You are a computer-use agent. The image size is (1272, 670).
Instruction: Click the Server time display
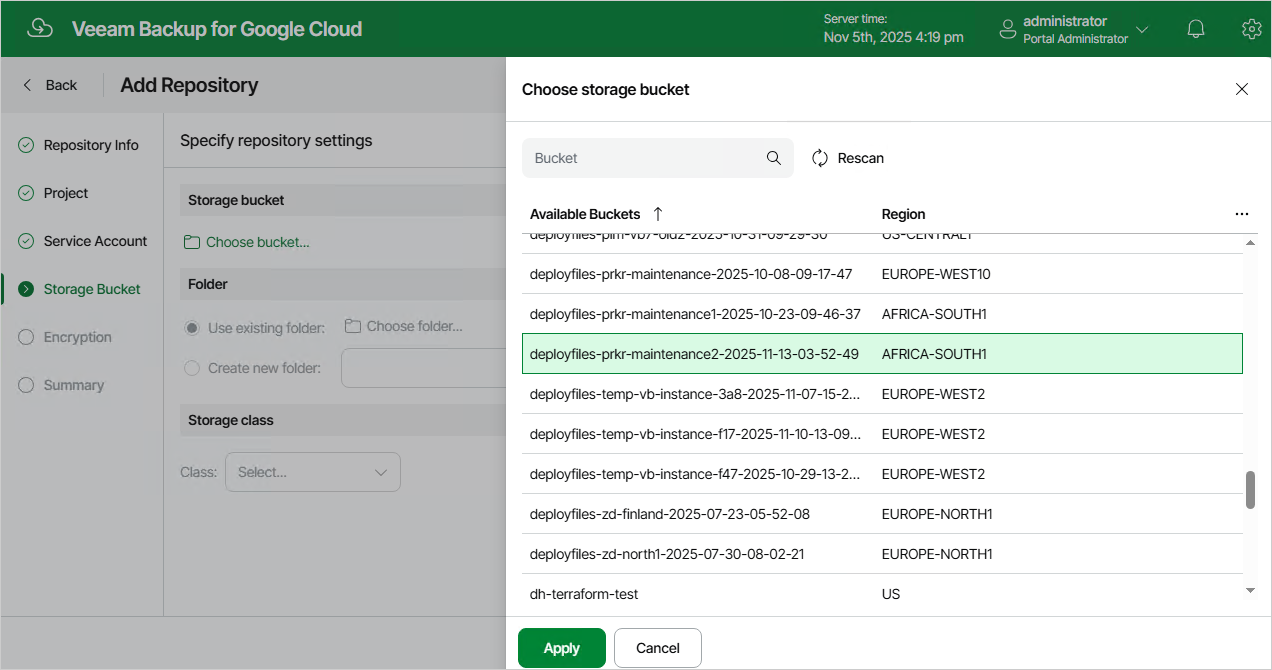(894, 29)
